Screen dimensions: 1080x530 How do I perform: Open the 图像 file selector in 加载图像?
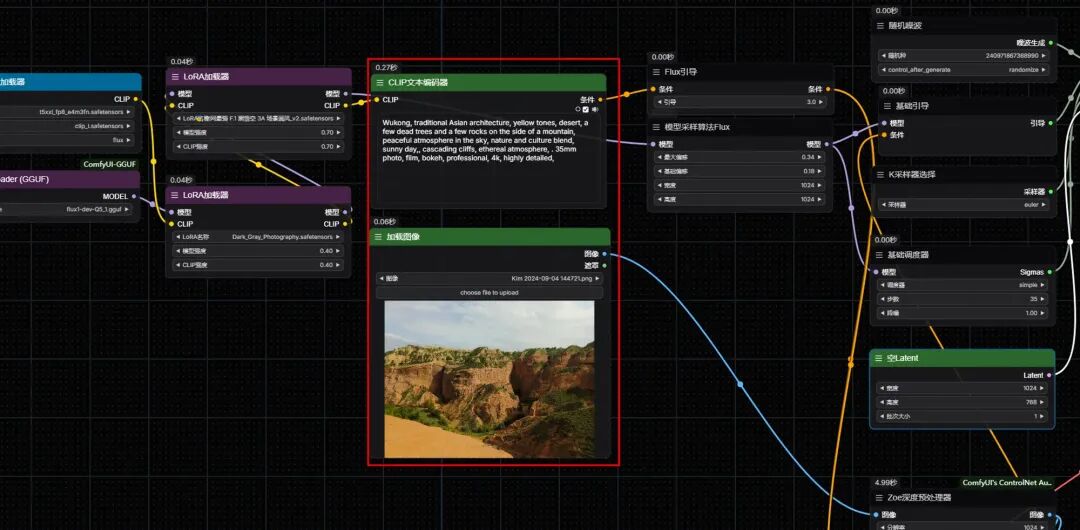(489, 278)
